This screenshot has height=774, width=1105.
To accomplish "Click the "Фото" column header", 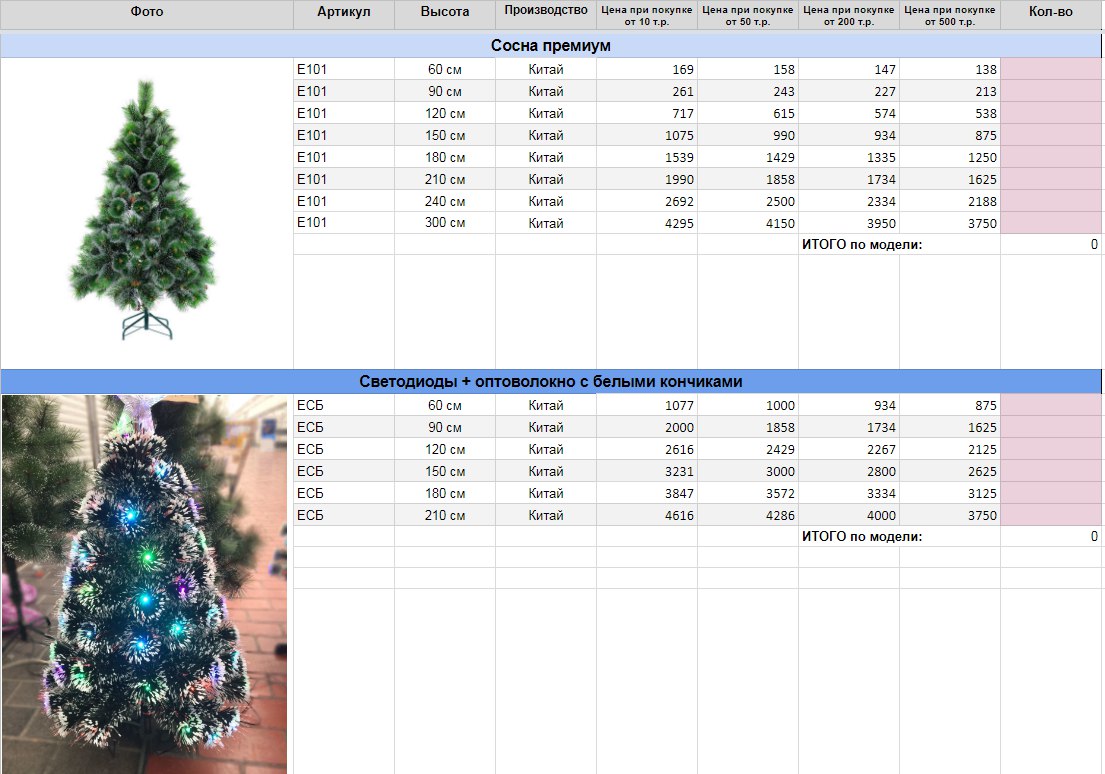I will (146, 12).
